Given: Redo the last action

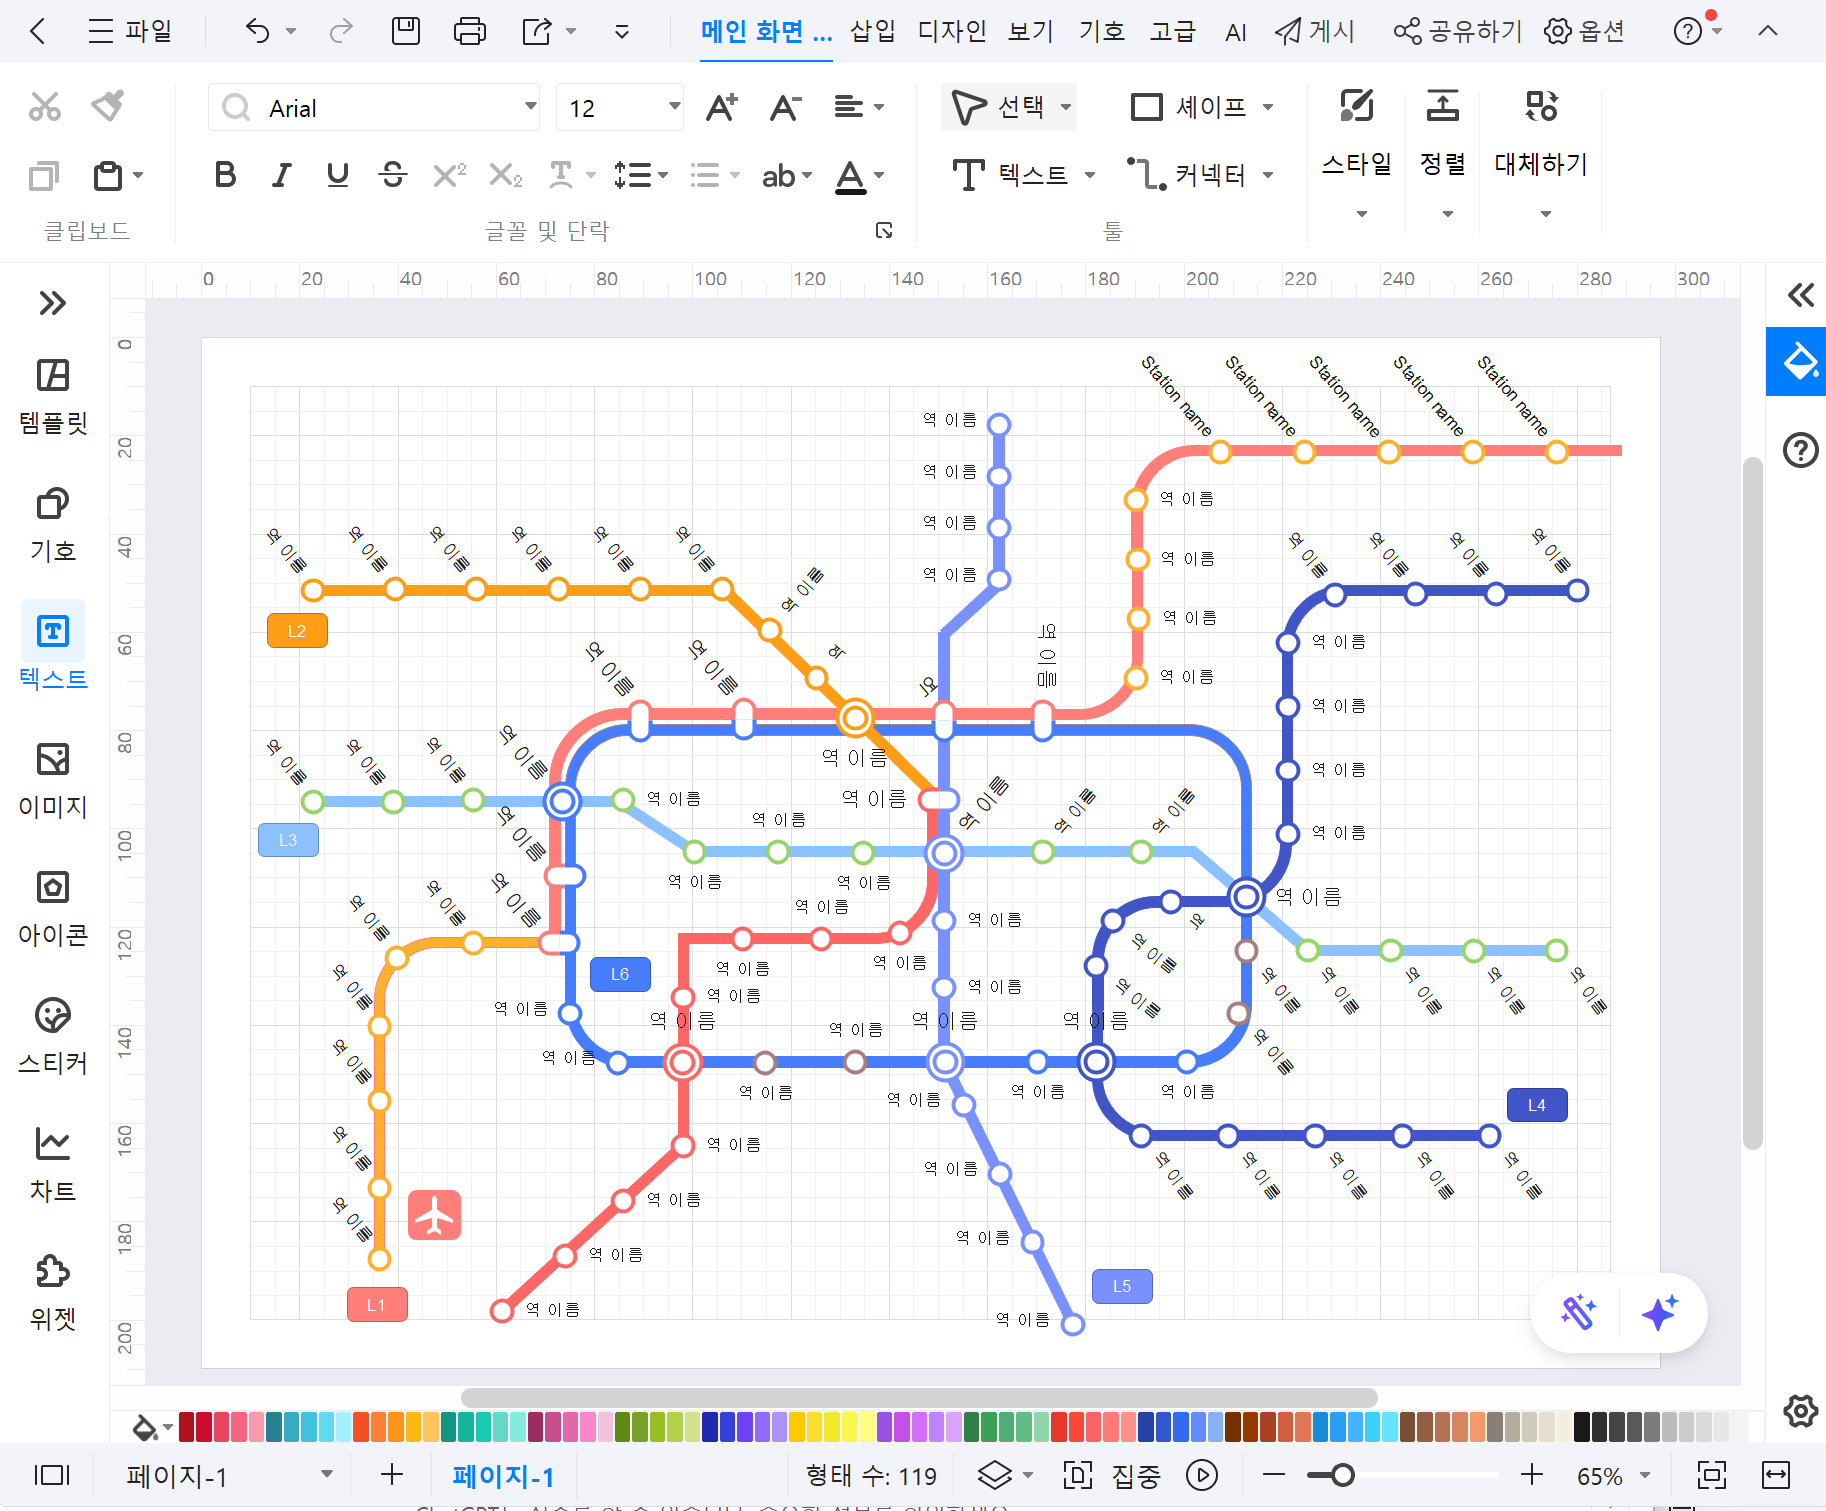Looking at the screenshot, I should click(341, 31).
